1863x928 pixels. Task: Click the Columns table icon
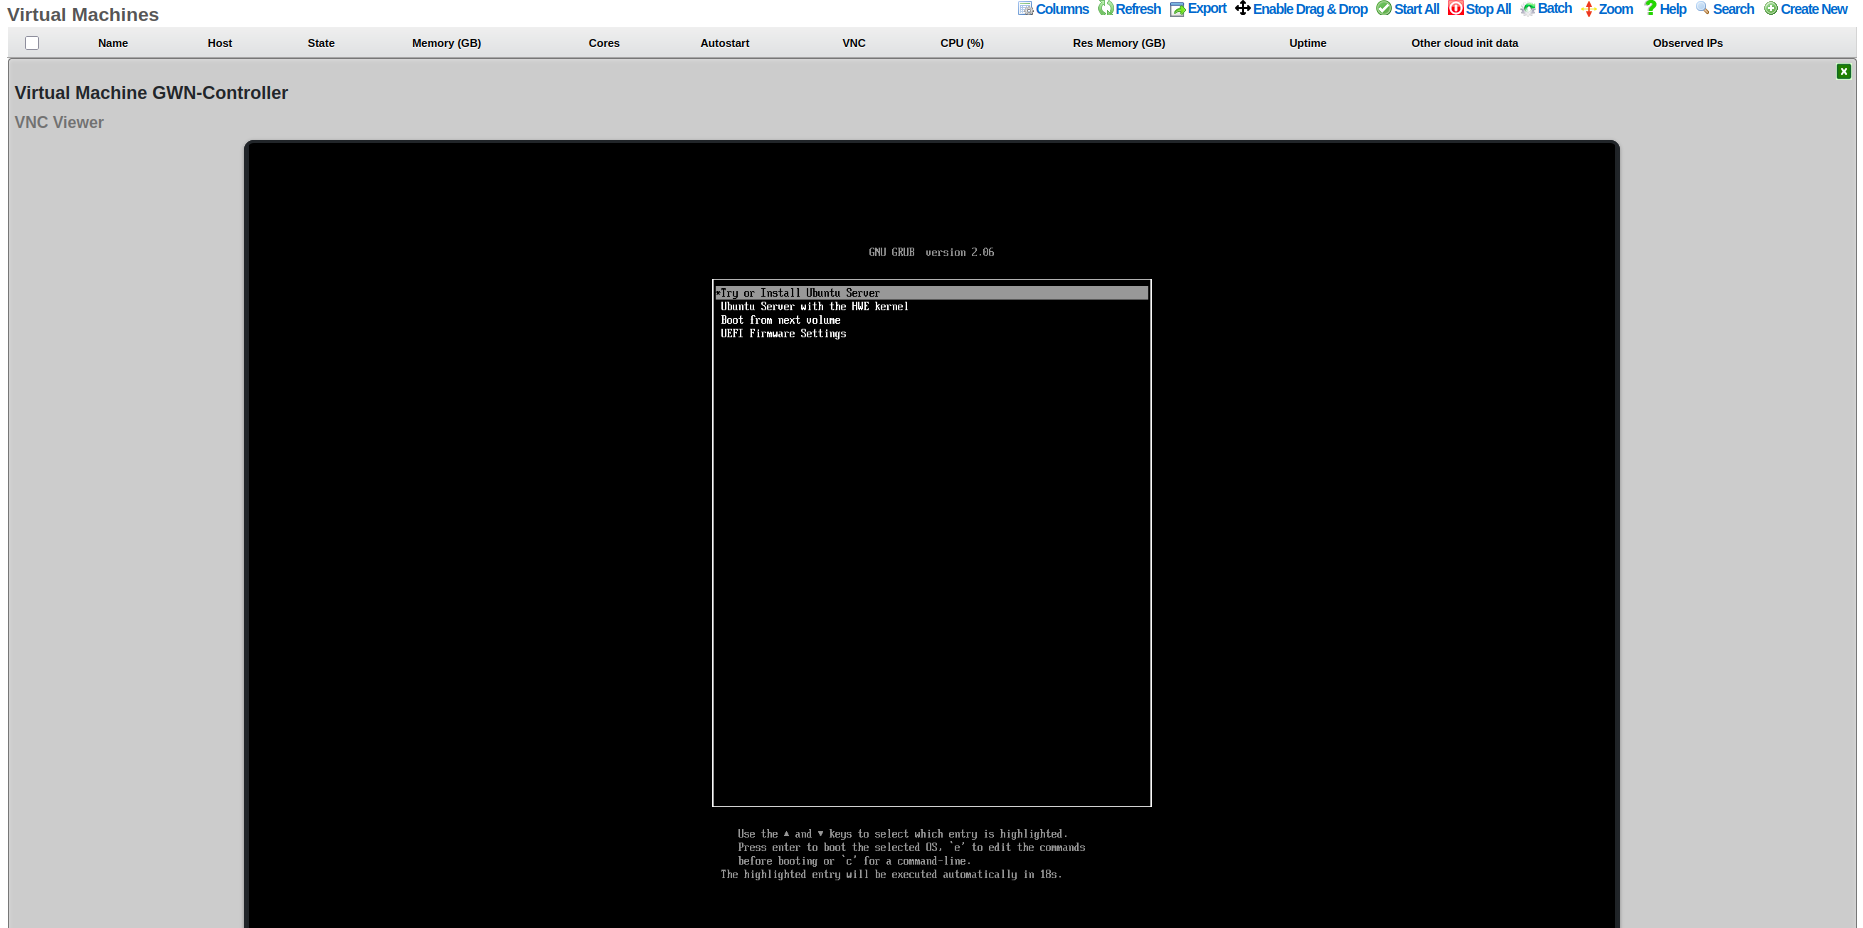click(x=1025, y=9)
